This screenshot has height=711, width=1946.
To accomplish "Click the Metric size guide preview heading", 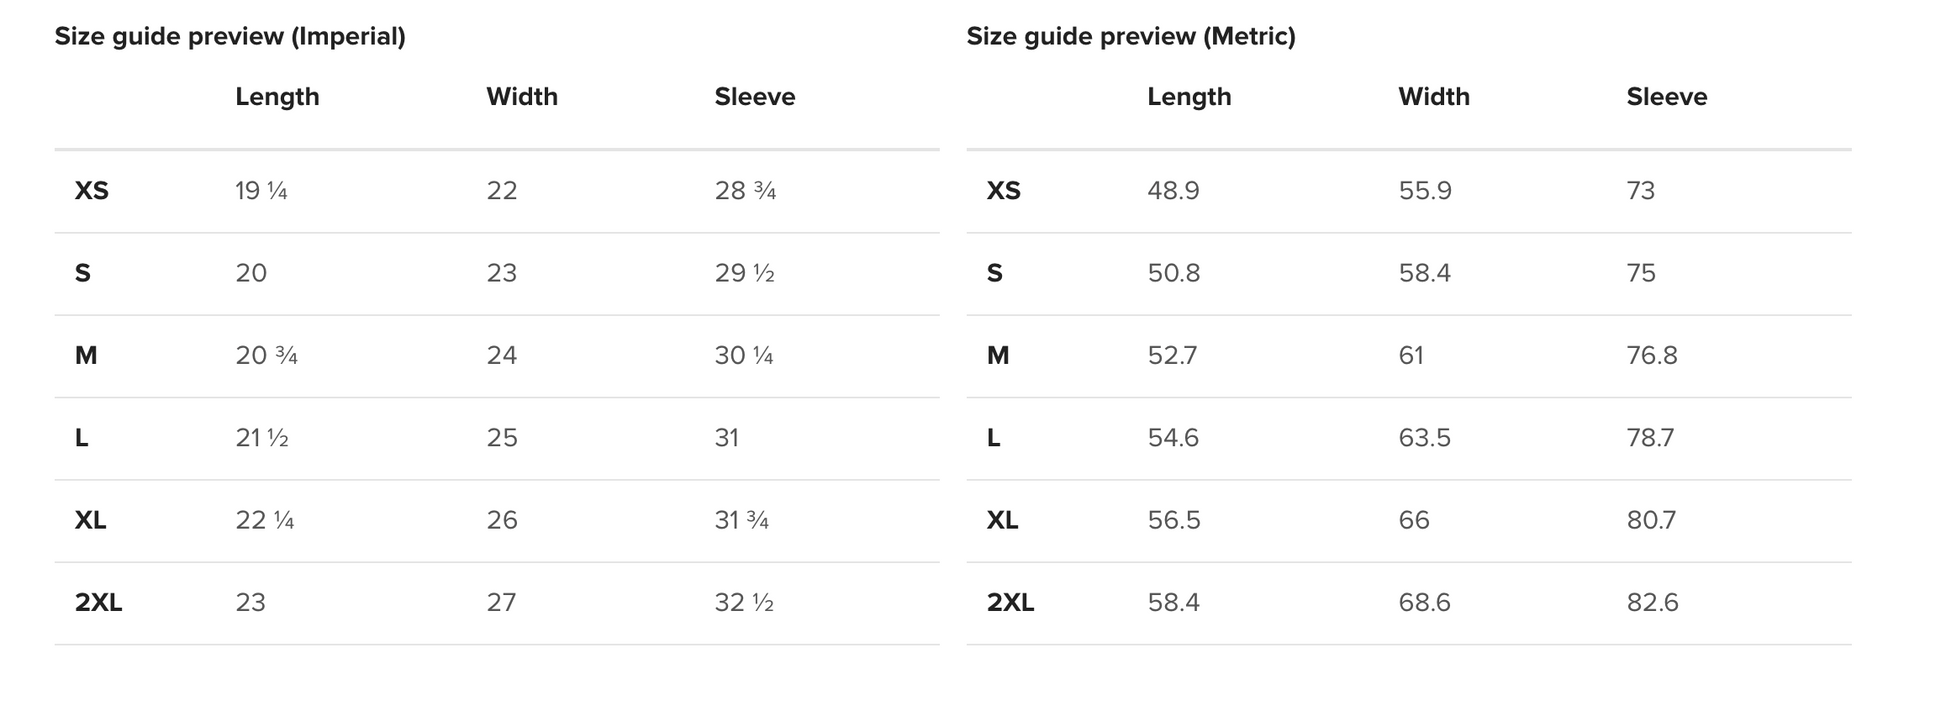I will click(x=1131, y=37).
